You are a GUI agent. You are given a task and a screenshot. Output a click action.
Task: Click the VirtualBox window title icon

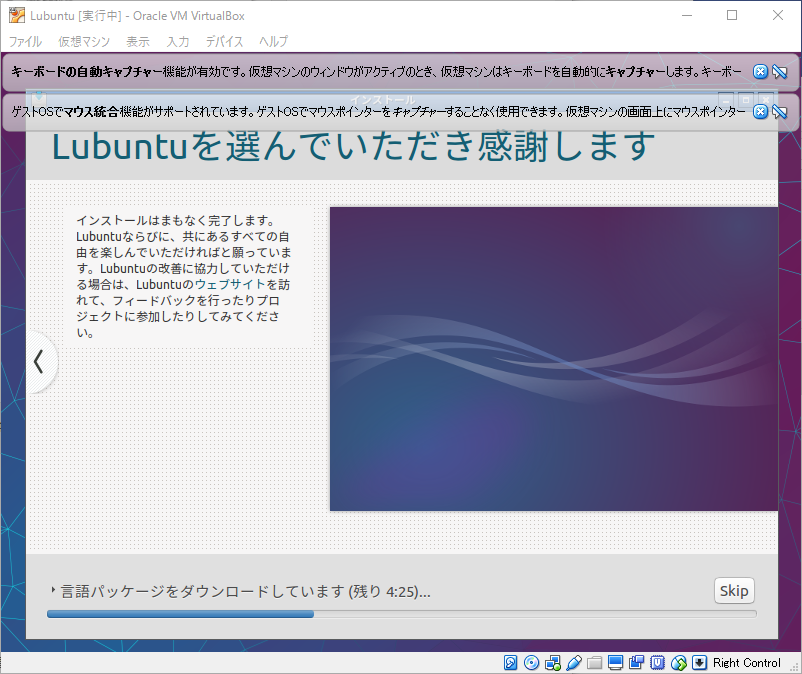[x=16, y=15]
